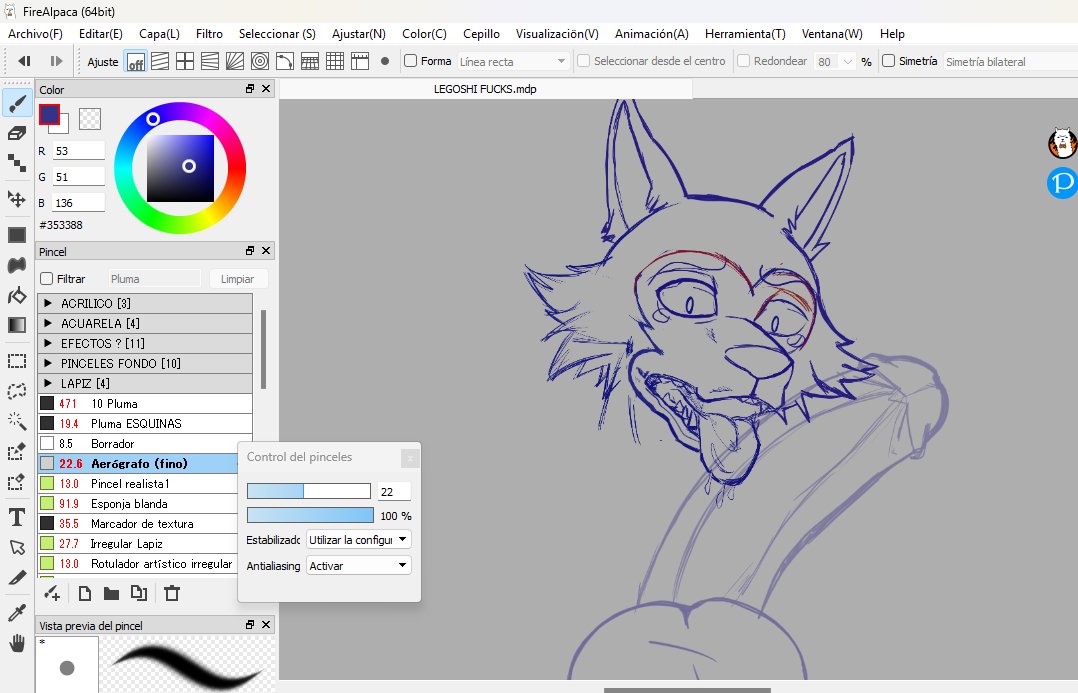Open the Seleccionar (S) menu
The height and width of the screenshot is (693, 1078).
coord(277,34)
